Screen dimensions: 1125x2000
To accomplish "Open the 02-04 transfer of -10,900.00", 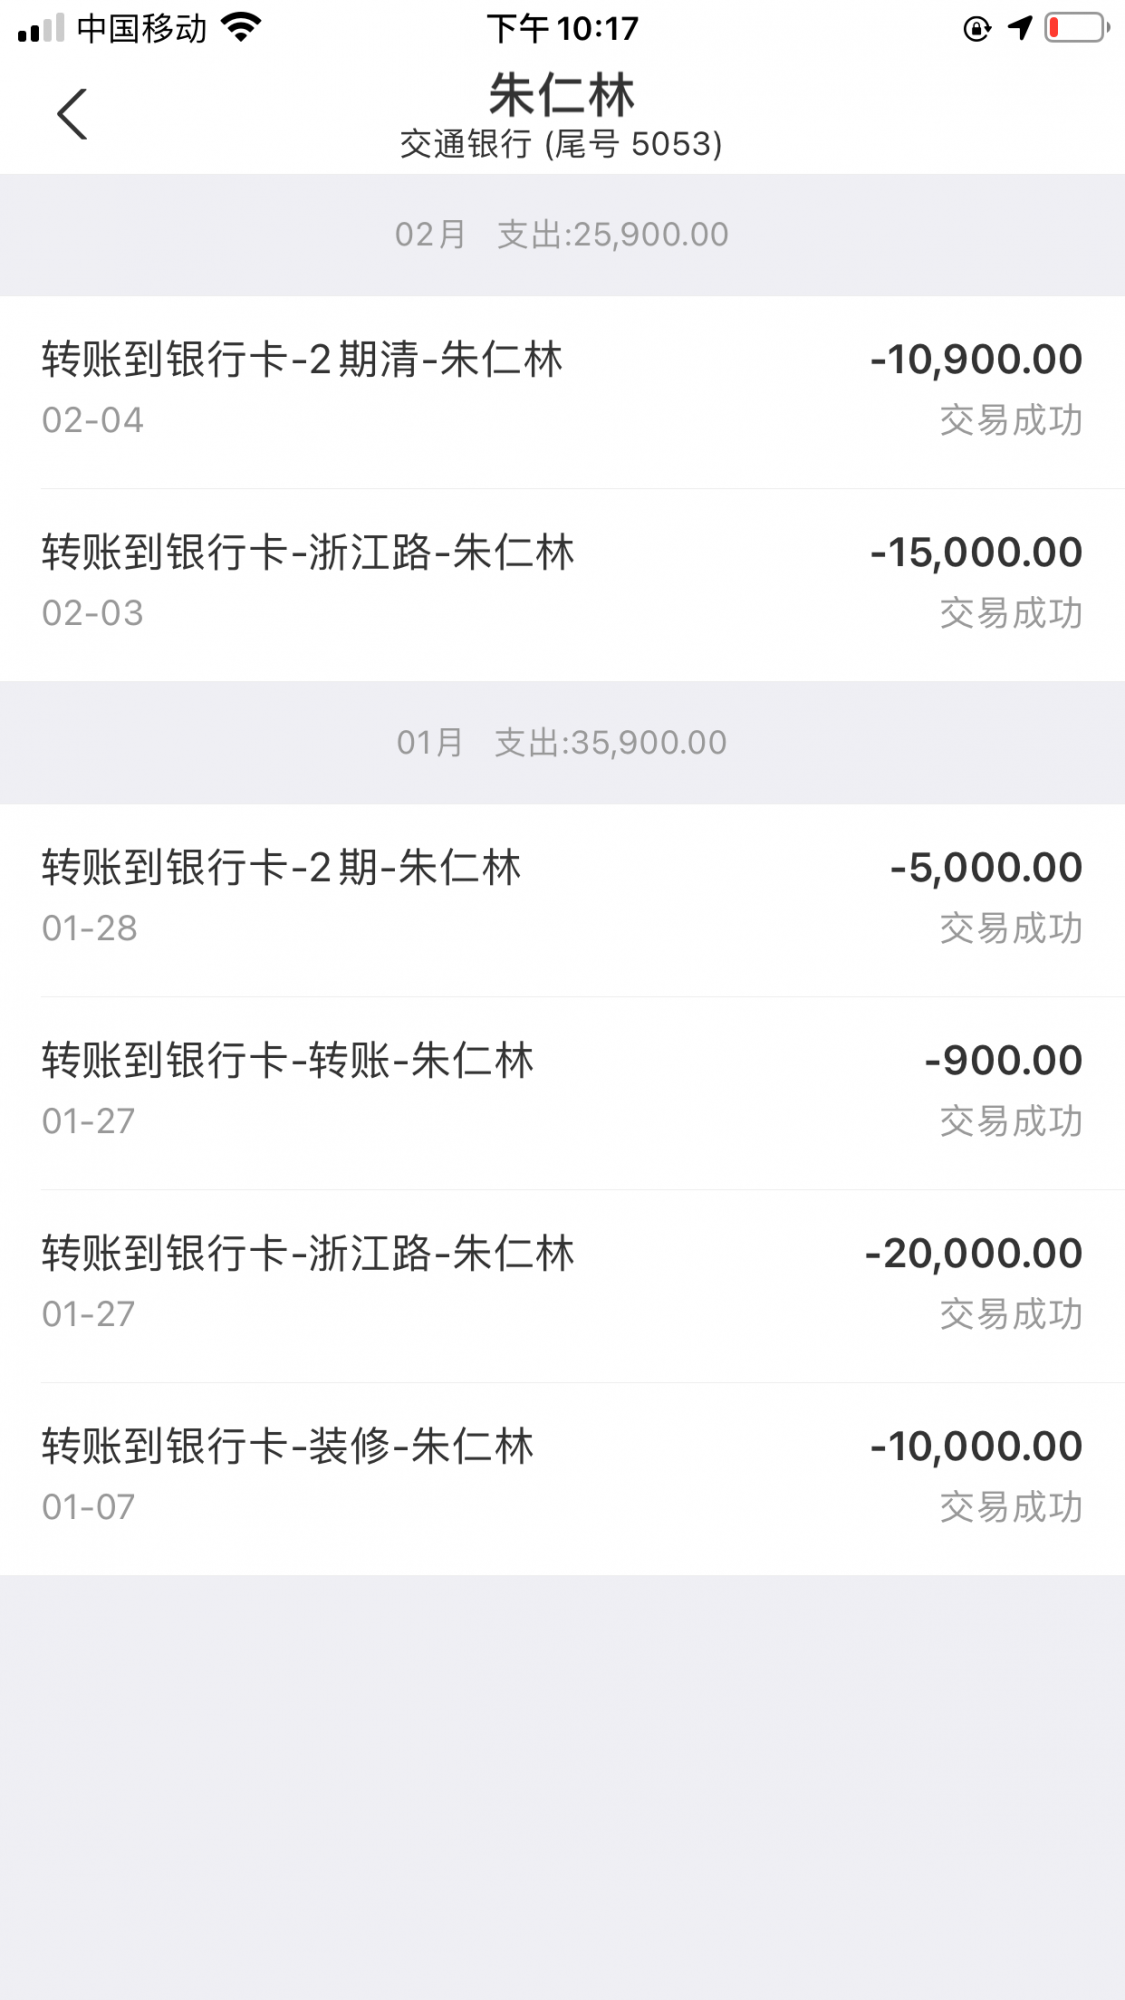I will [562, 390].
